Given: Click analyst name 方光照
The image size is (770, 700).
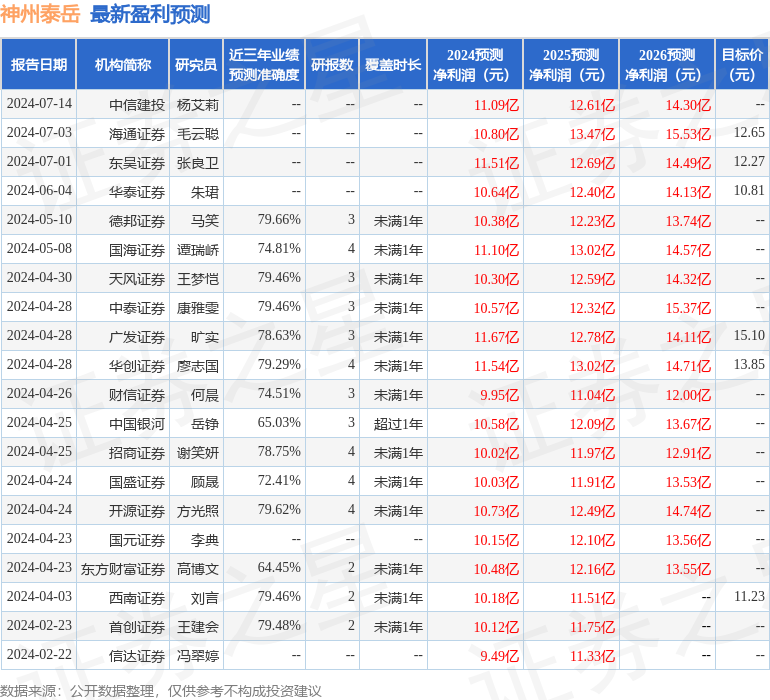Looking at the screenshot, I should [197, 510].
